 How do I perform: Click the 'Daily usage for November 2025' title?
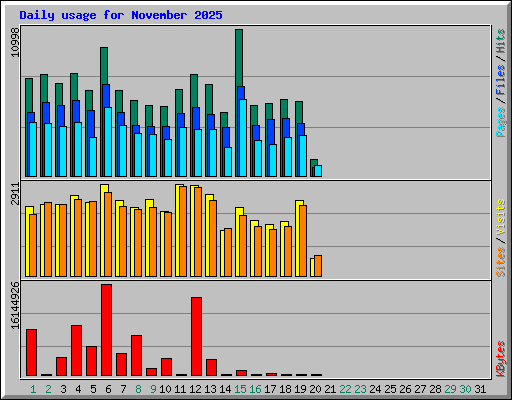121,15
